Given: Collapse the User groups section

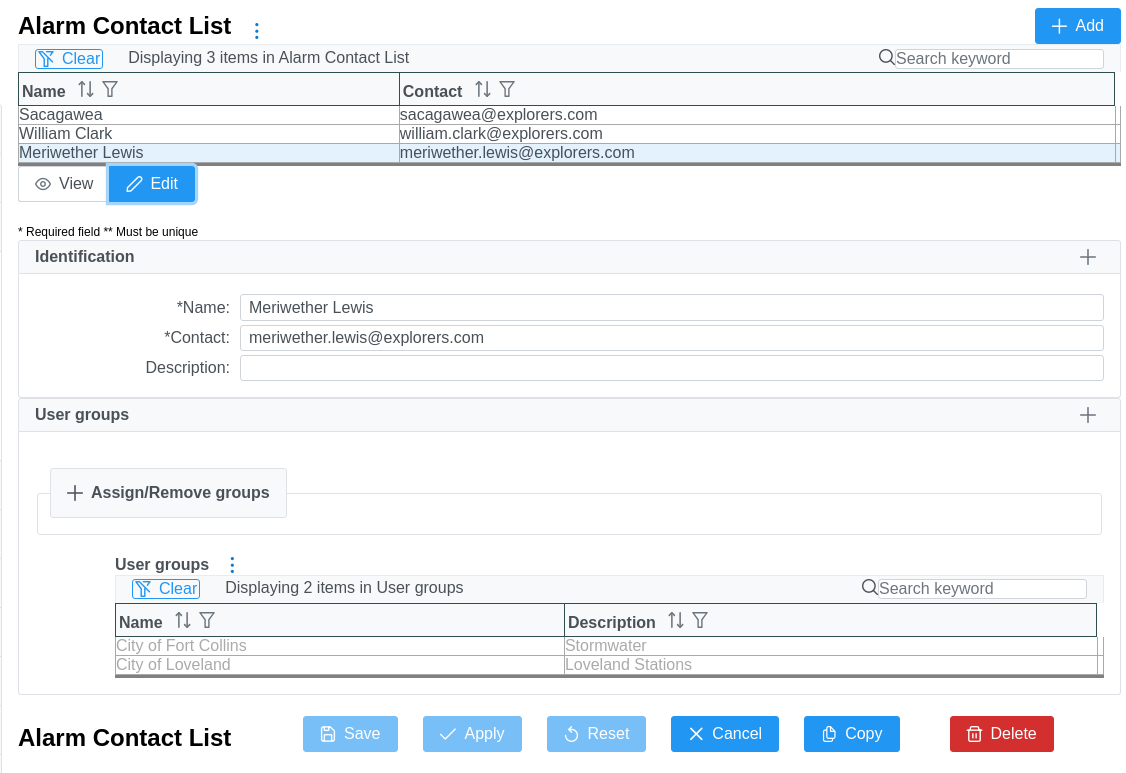Looking at the screenshot, I should [x=1088, y=415].
